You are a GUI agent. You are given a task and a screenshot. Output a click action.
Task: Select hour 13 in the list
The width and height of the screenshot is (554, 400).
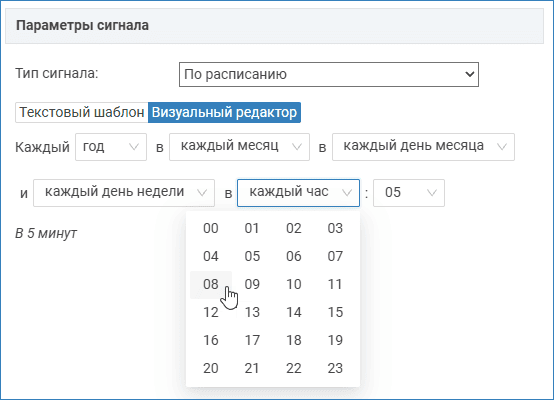click(252, 313)
